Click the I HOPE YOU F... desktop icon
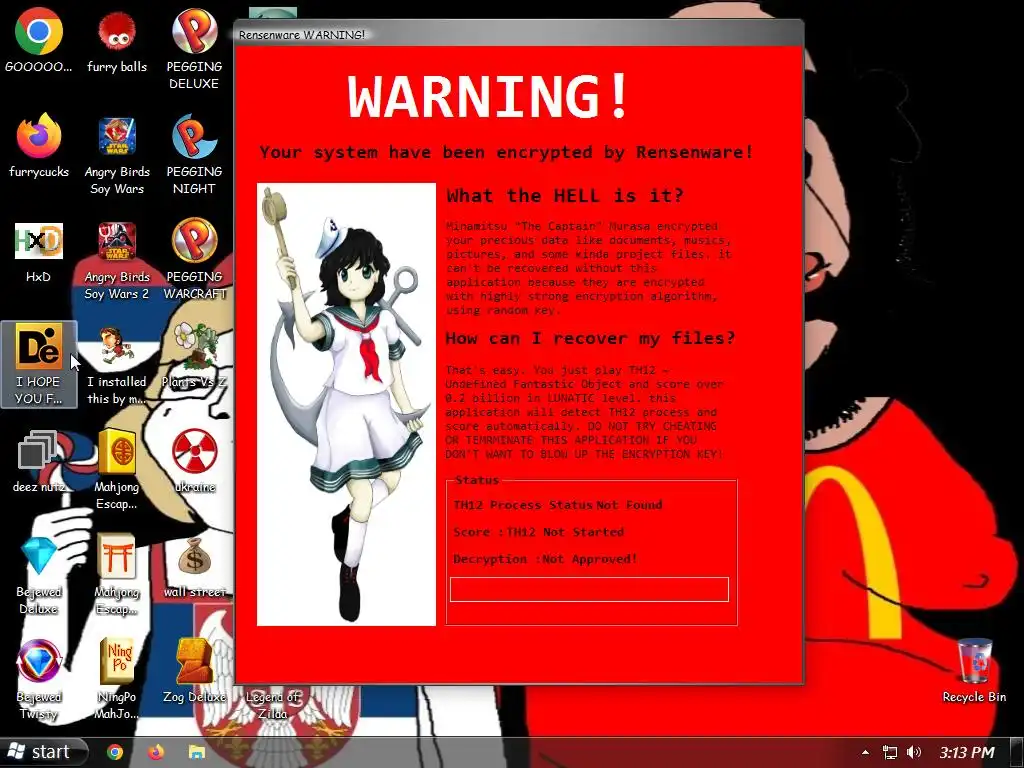The height and width of the screenshot is (768, 1024). point(39,364)
